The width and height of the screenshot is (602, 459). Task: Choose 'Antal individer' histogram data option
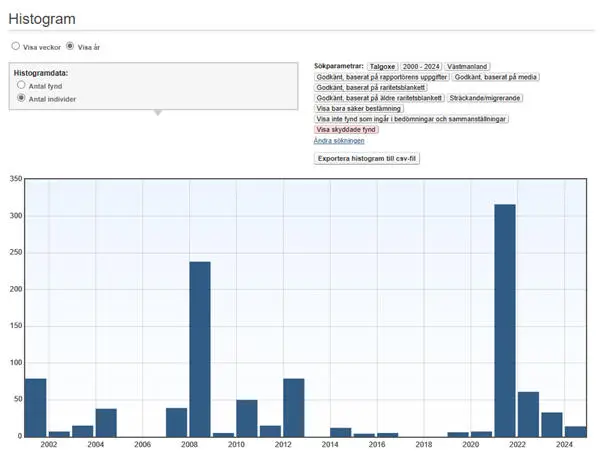[x=21, y=98]
